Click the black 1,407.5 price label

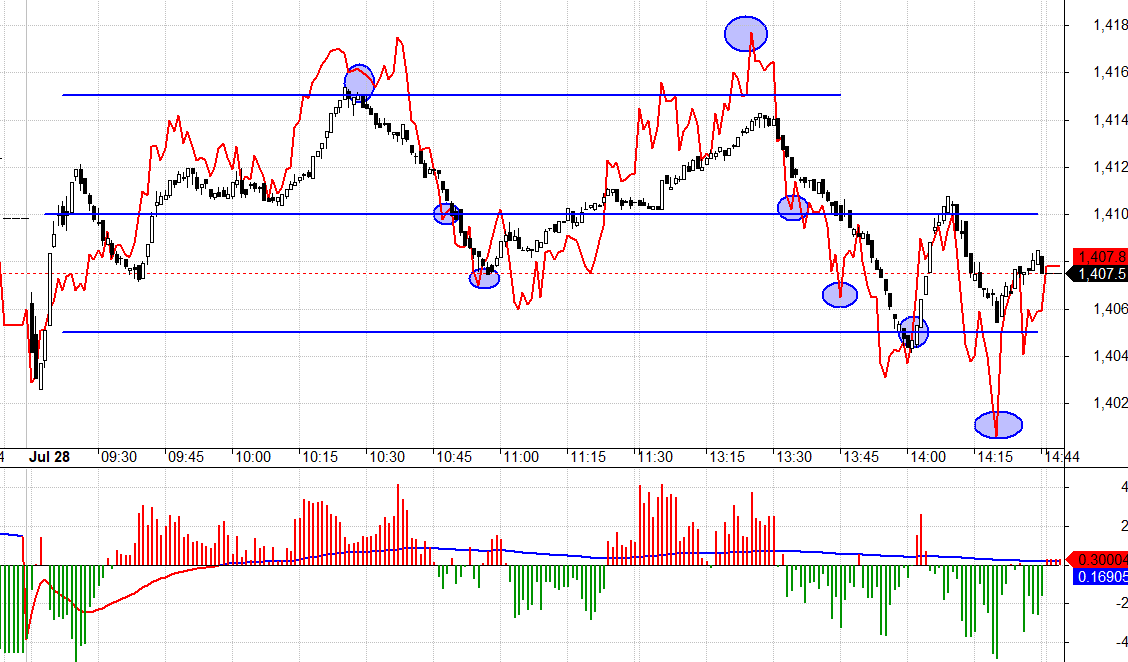point(1099,273)
